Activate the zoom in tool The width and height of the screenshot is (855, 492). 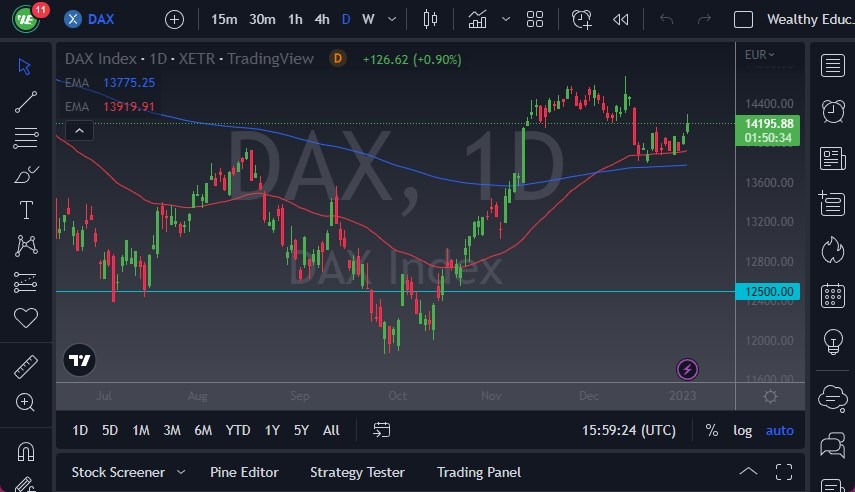(x=25, y=403)
